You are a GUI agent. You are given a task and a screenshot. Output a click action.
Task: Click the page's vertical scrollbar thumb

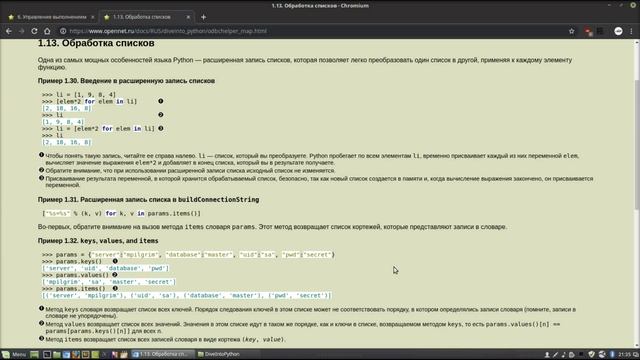click(637, 145)
